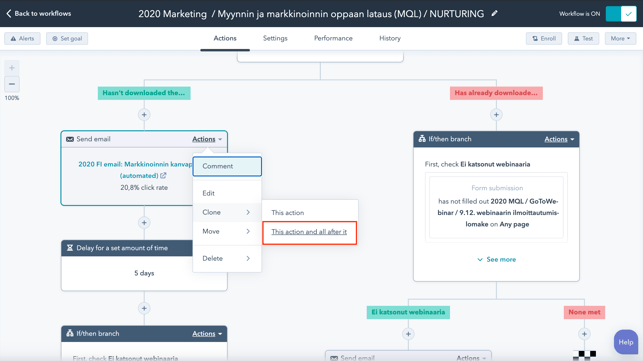Add action below None met label
Viewport: 643px width, 361px height.
[x=584, y=334]
